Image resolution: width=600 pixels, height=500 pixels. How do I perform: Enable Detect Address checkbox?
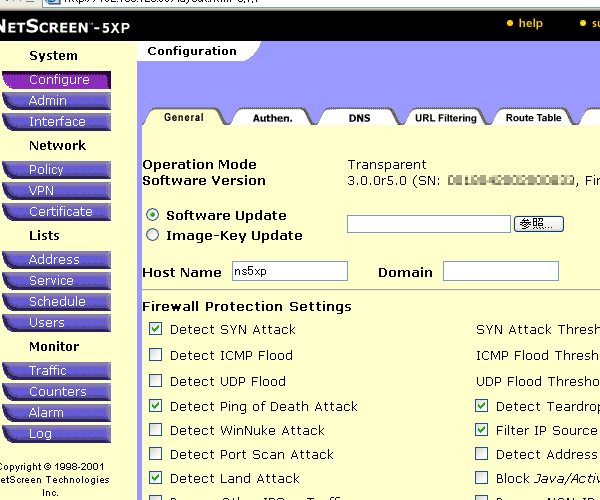pos(481,454)
